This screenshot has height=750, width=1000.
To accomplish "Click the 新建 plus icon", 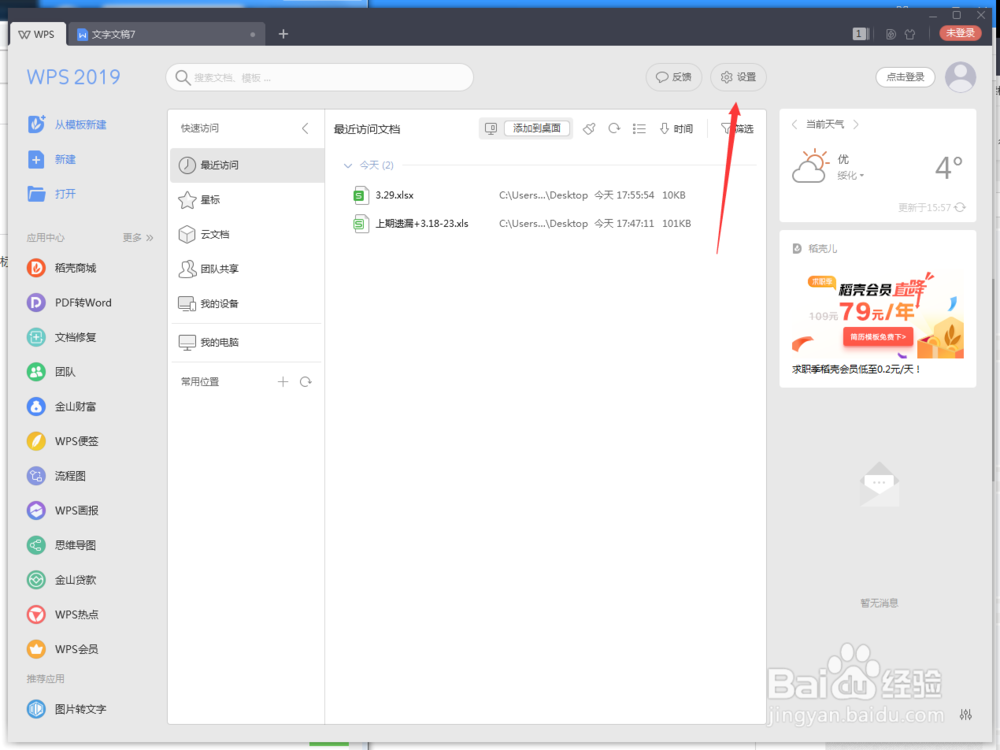I will (x=36, y=159).
